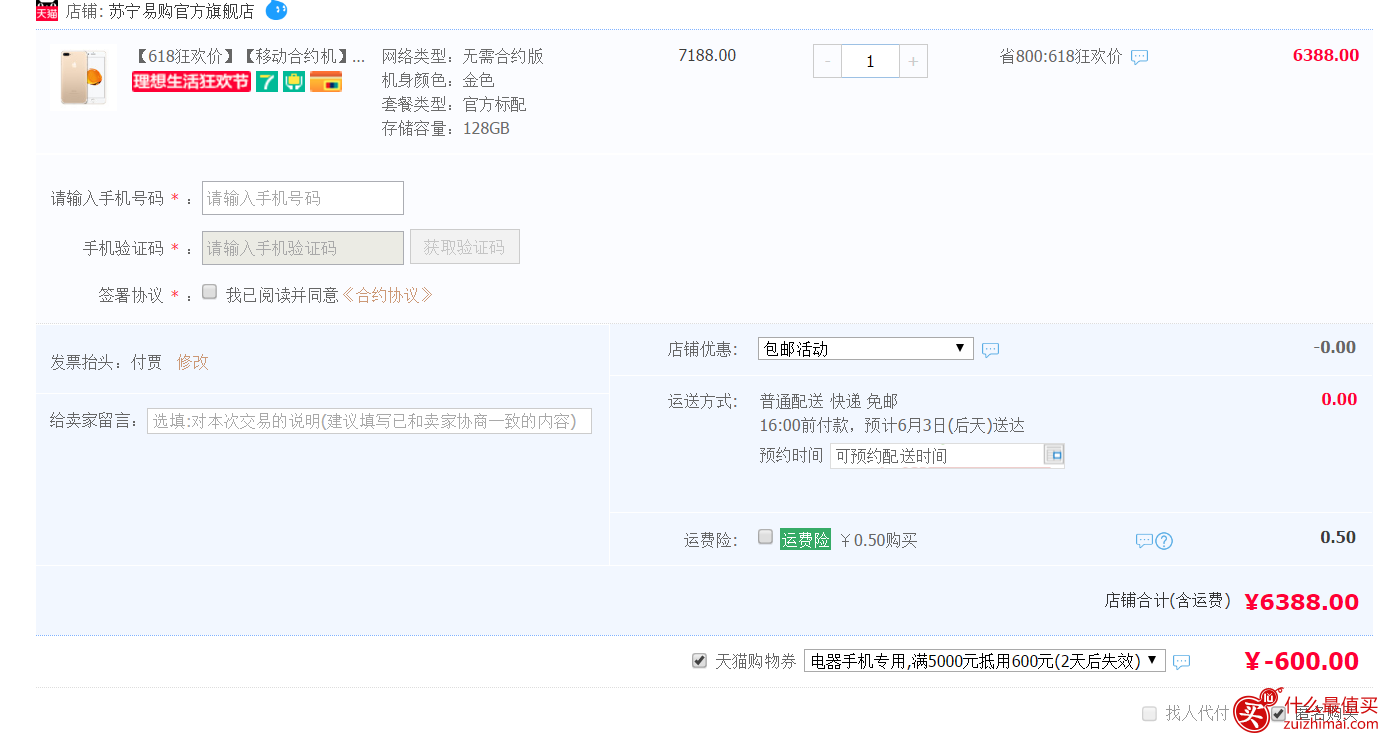The width and height of the screenshot is (1387, 738).
Task: Tick the 找人代付 checkbox
Action: (1150, 714)
